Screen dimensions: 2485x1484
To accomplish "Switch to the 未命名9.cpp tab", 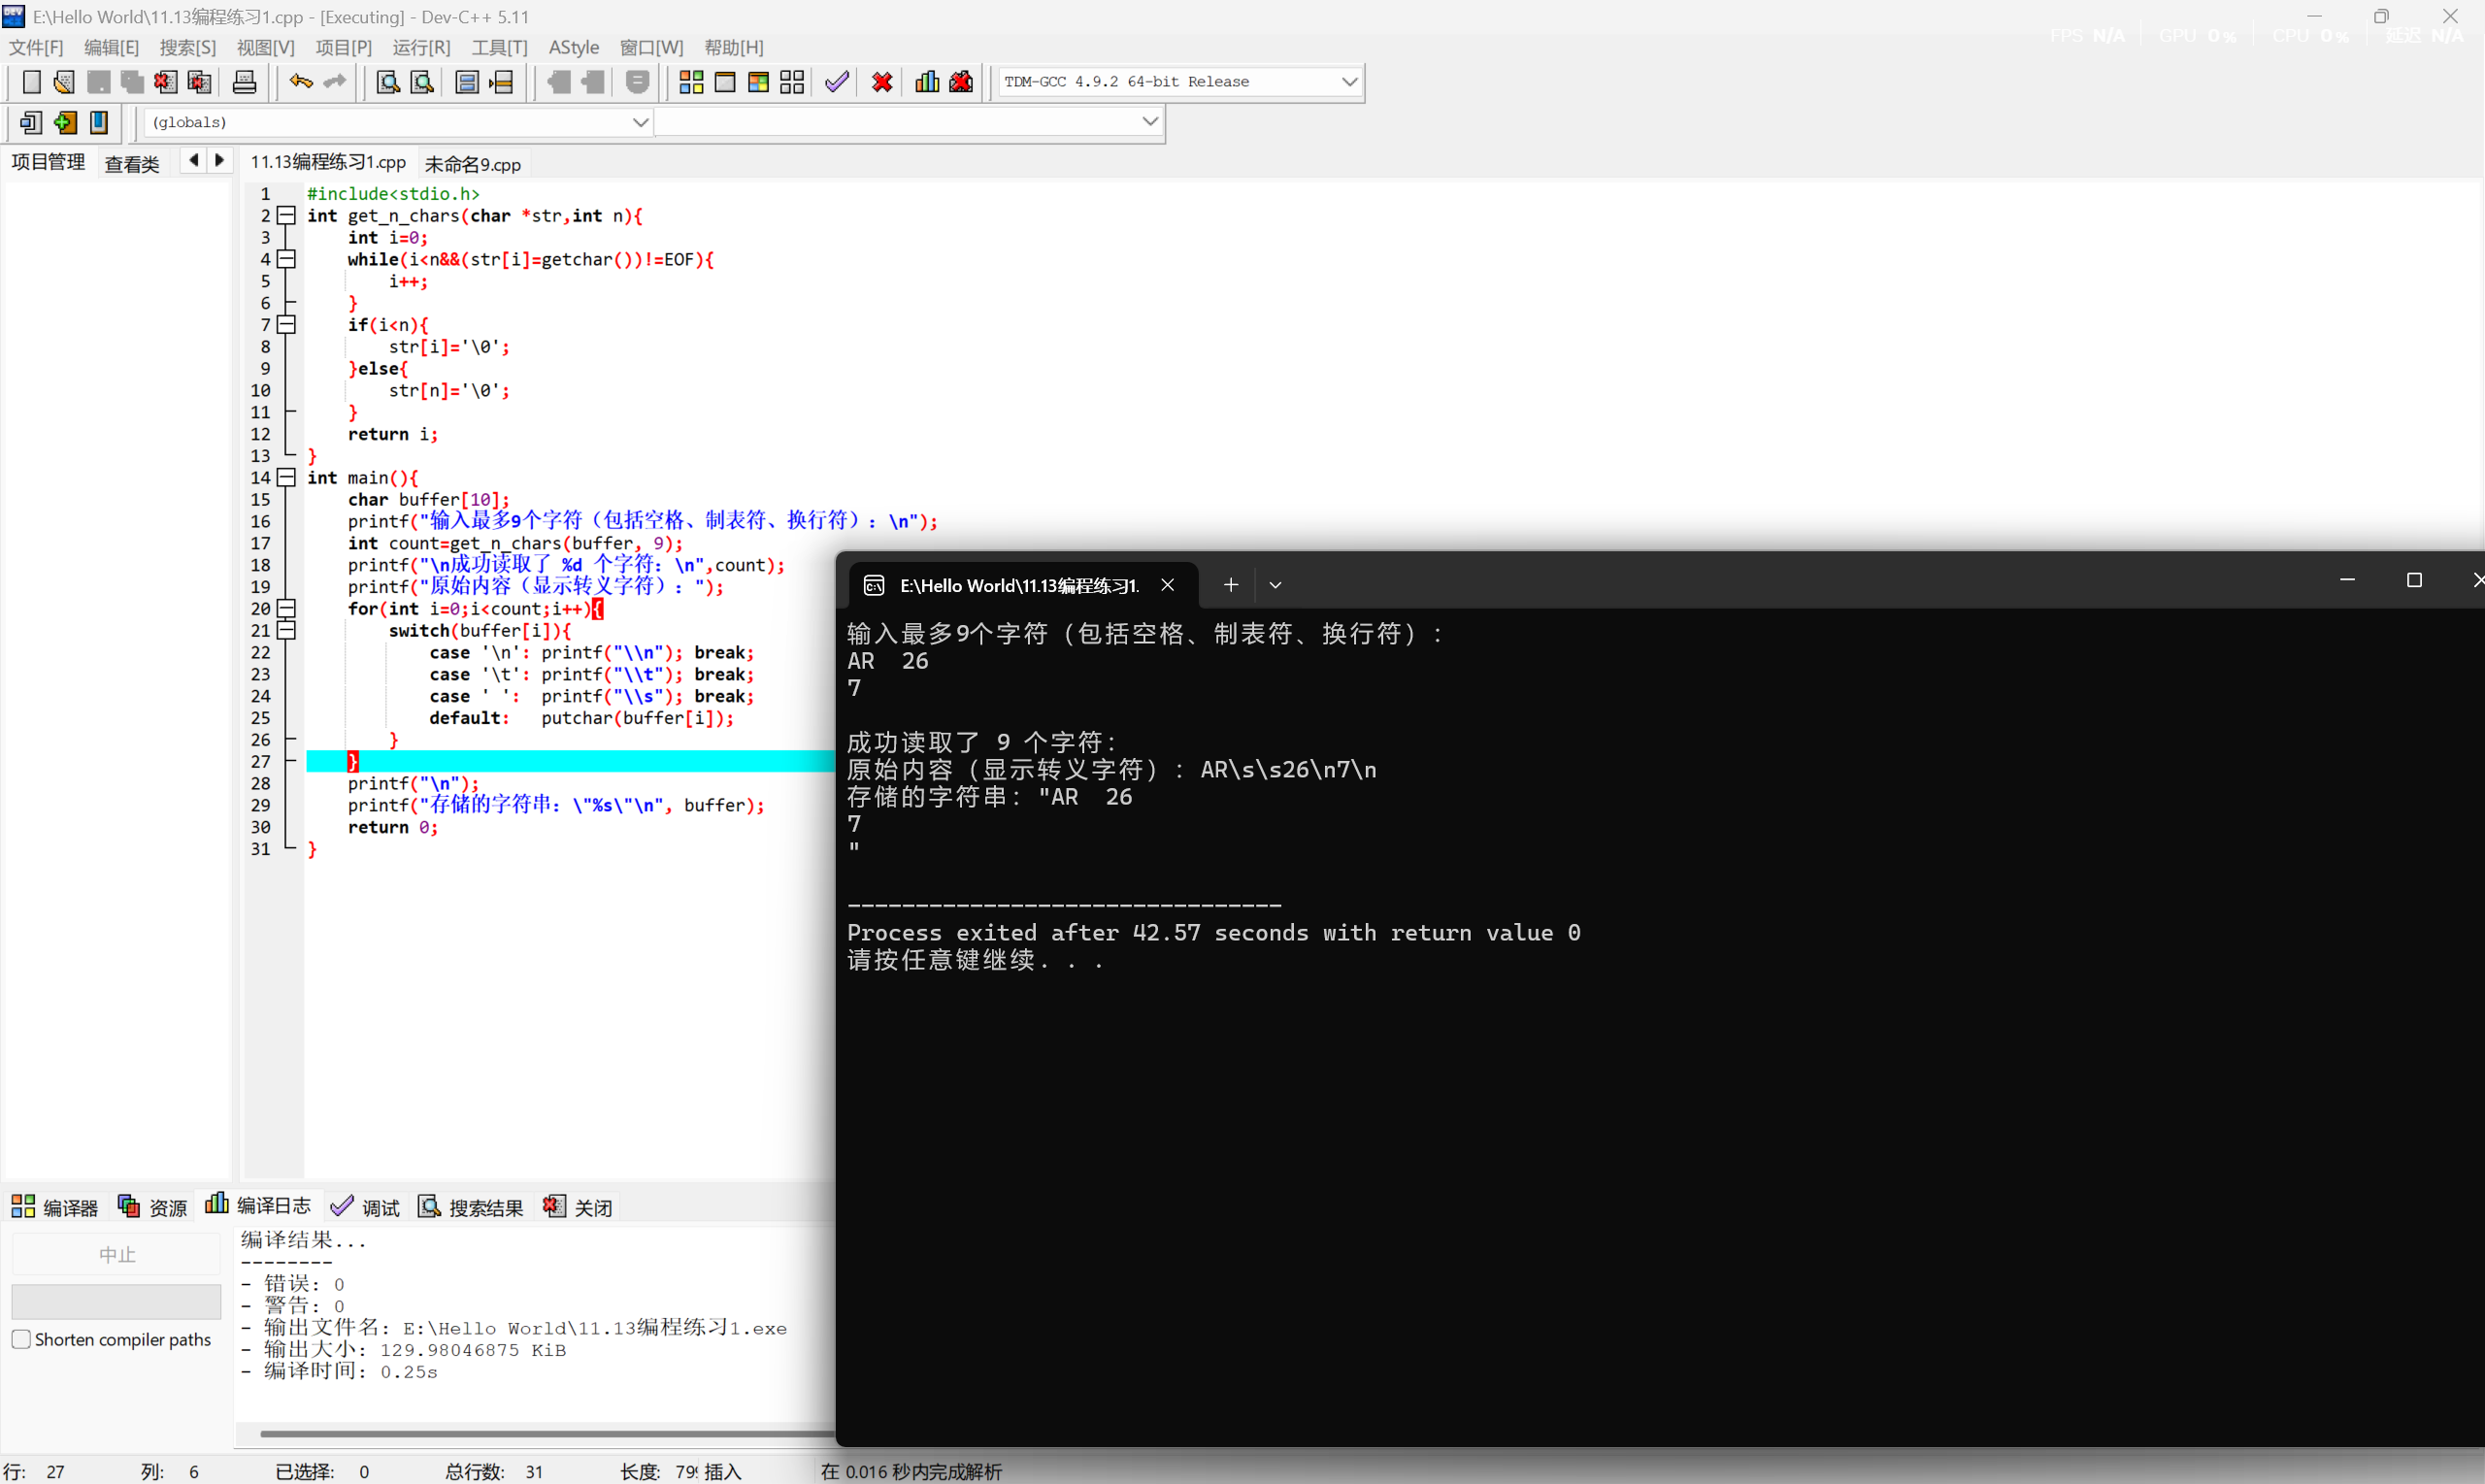I will pos(472,164).
